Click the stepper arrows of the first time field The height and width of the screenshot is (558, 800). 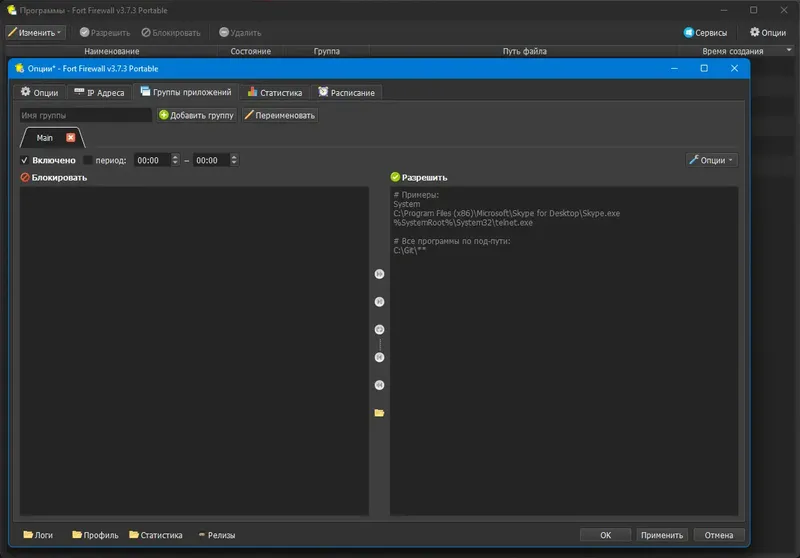(x=176, y=160)
